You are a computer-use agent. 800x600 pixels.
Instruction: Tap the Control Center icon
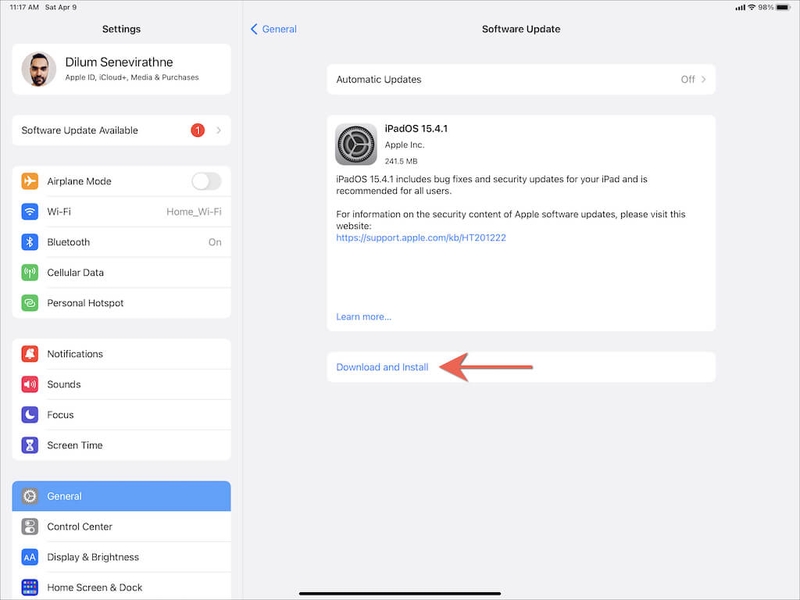point(30,527)
